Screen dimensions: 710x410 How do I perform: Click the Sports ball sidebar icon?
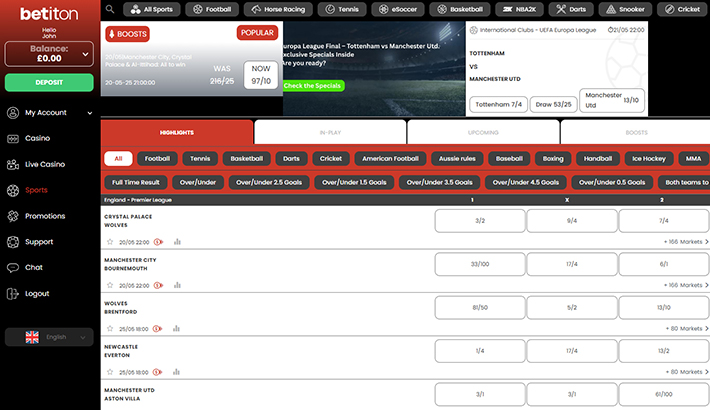click(x=13, y=190)
